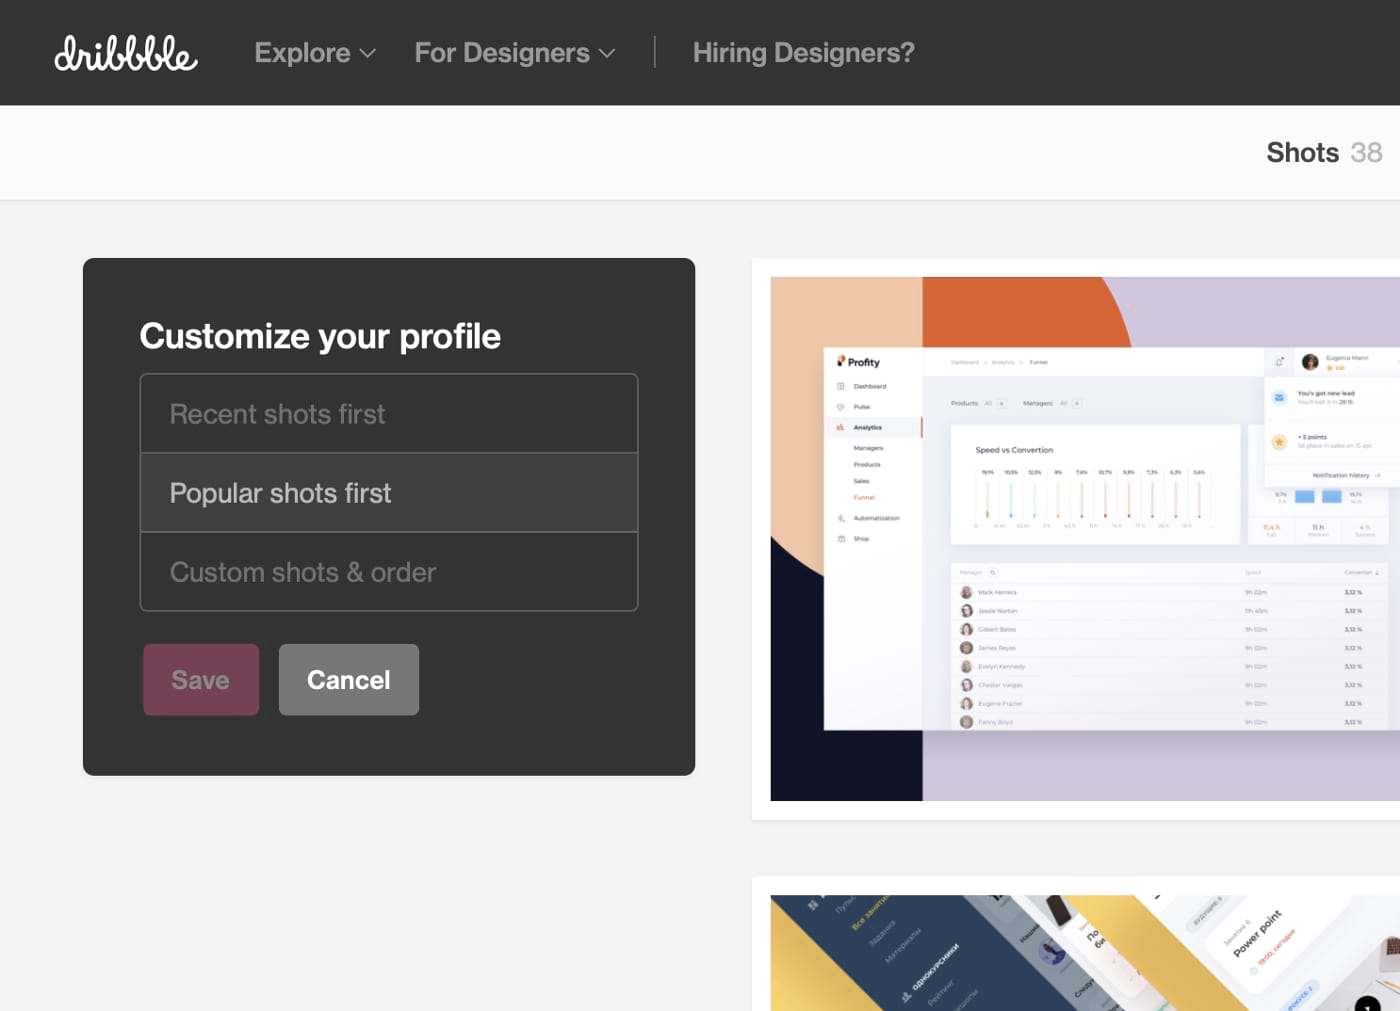Screen dimensions: 1400x1011
Task: Click the Analytics bar chart sidebar icon
Action: (840, 427)
